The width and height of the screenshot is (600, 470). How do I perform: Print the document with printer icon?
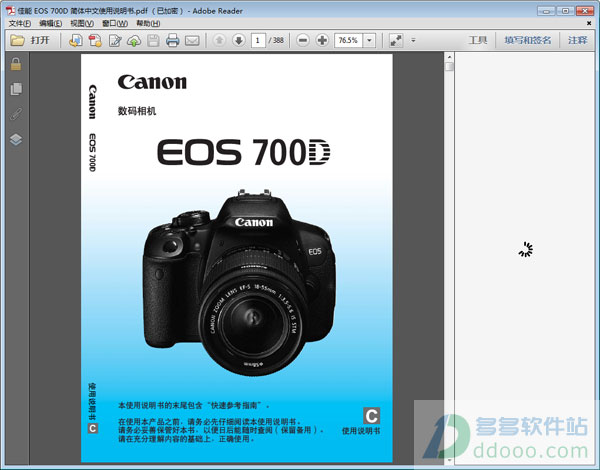pos(172,40)
